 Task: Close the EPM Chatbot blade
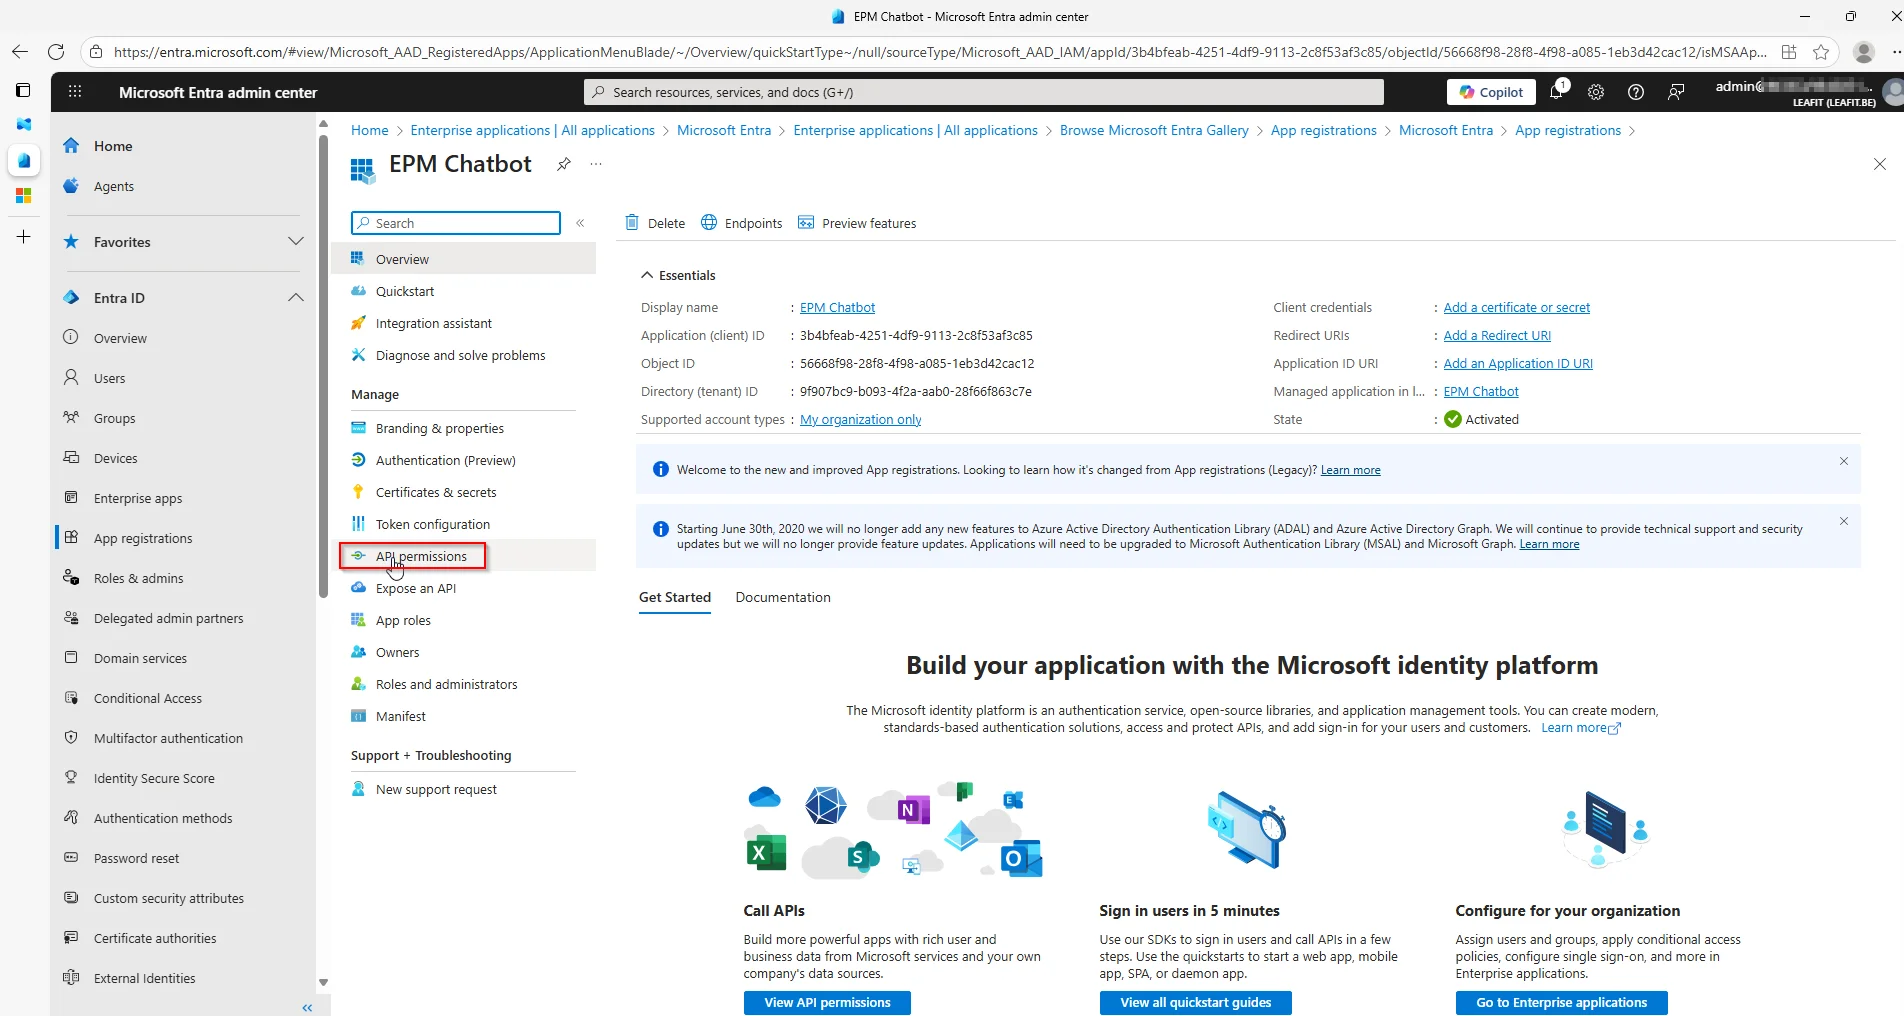click(x=1880, y=164)
